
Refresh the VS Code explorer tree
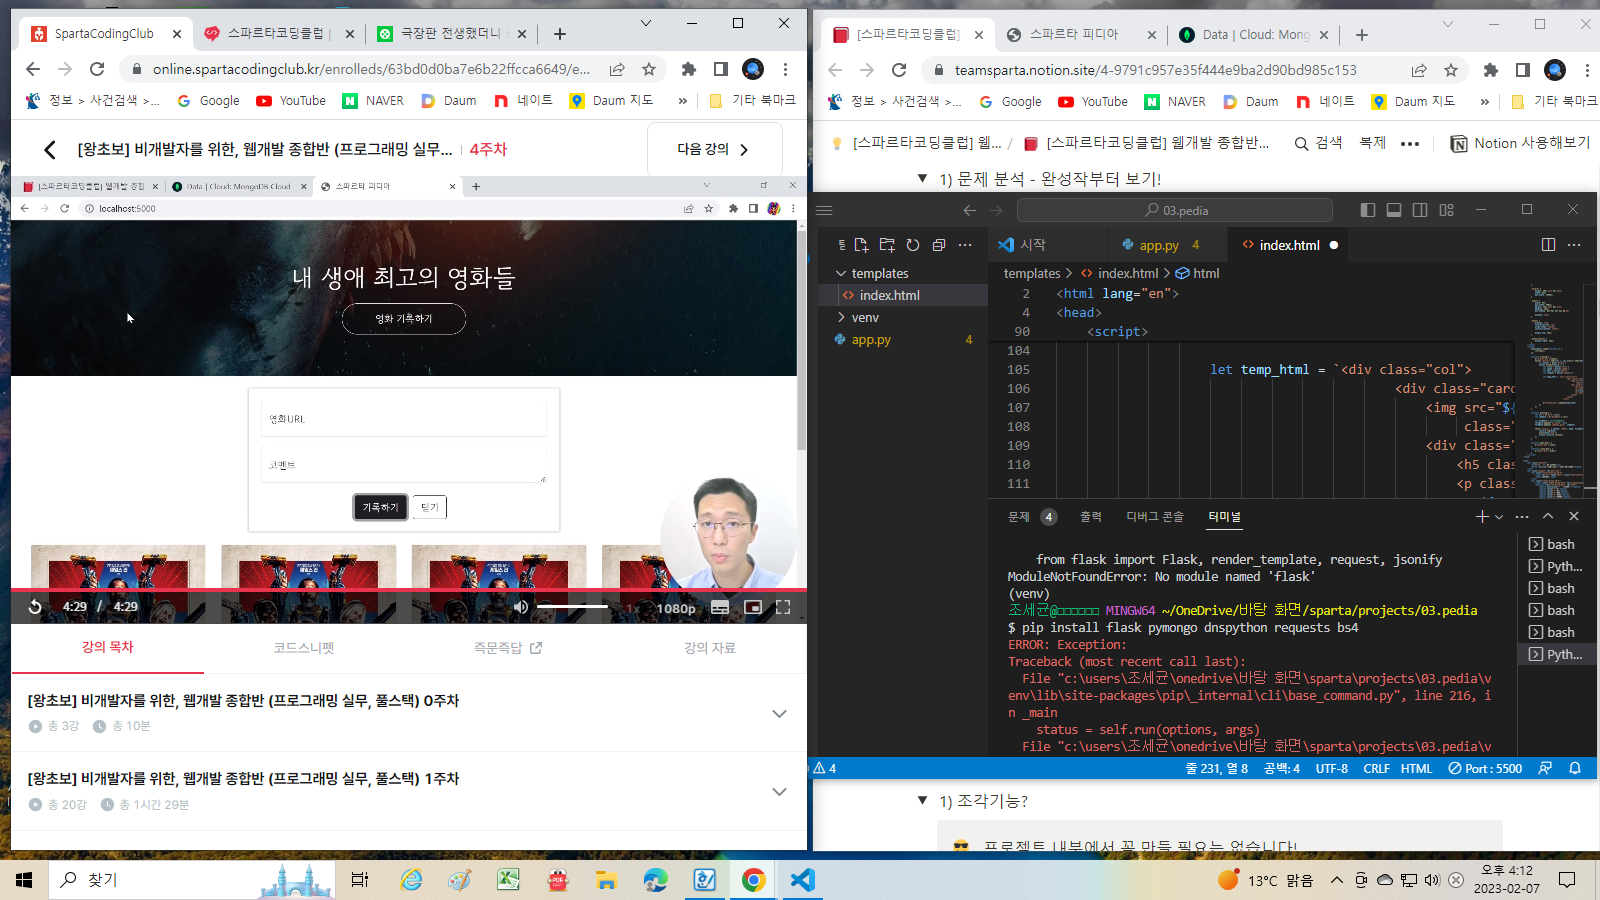(x=913, y=245)
